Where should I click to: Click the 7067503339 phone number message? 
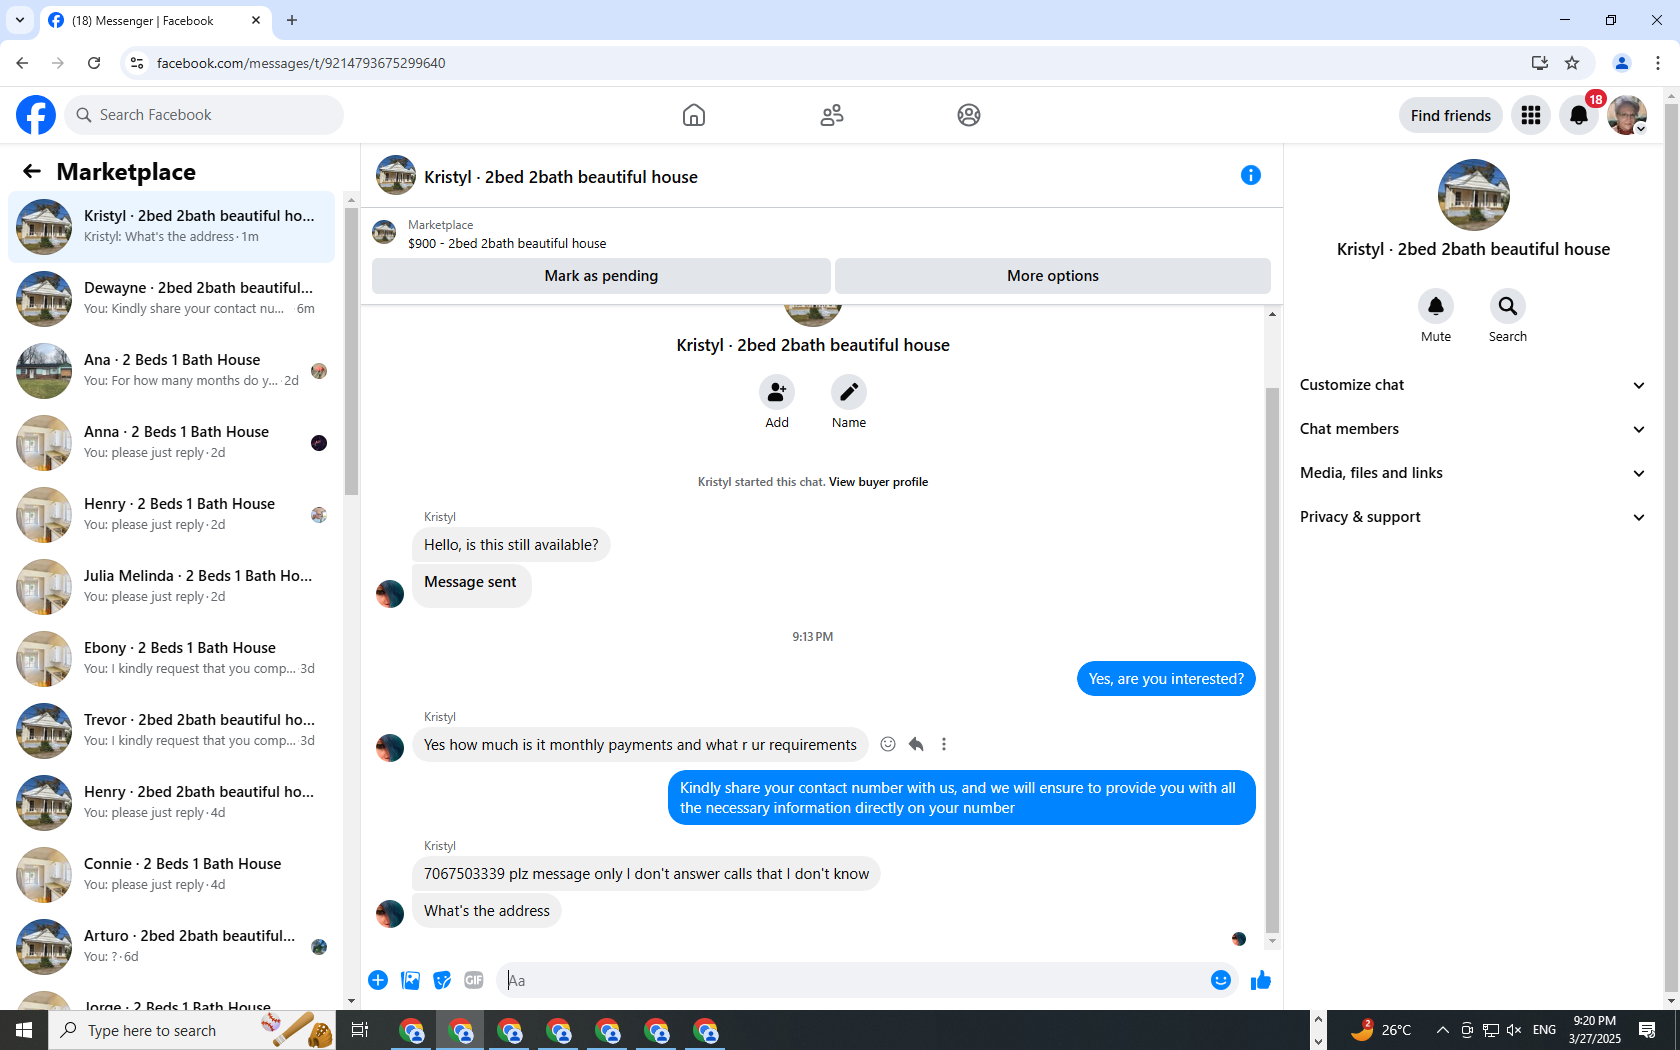click(x=646, y=874)
